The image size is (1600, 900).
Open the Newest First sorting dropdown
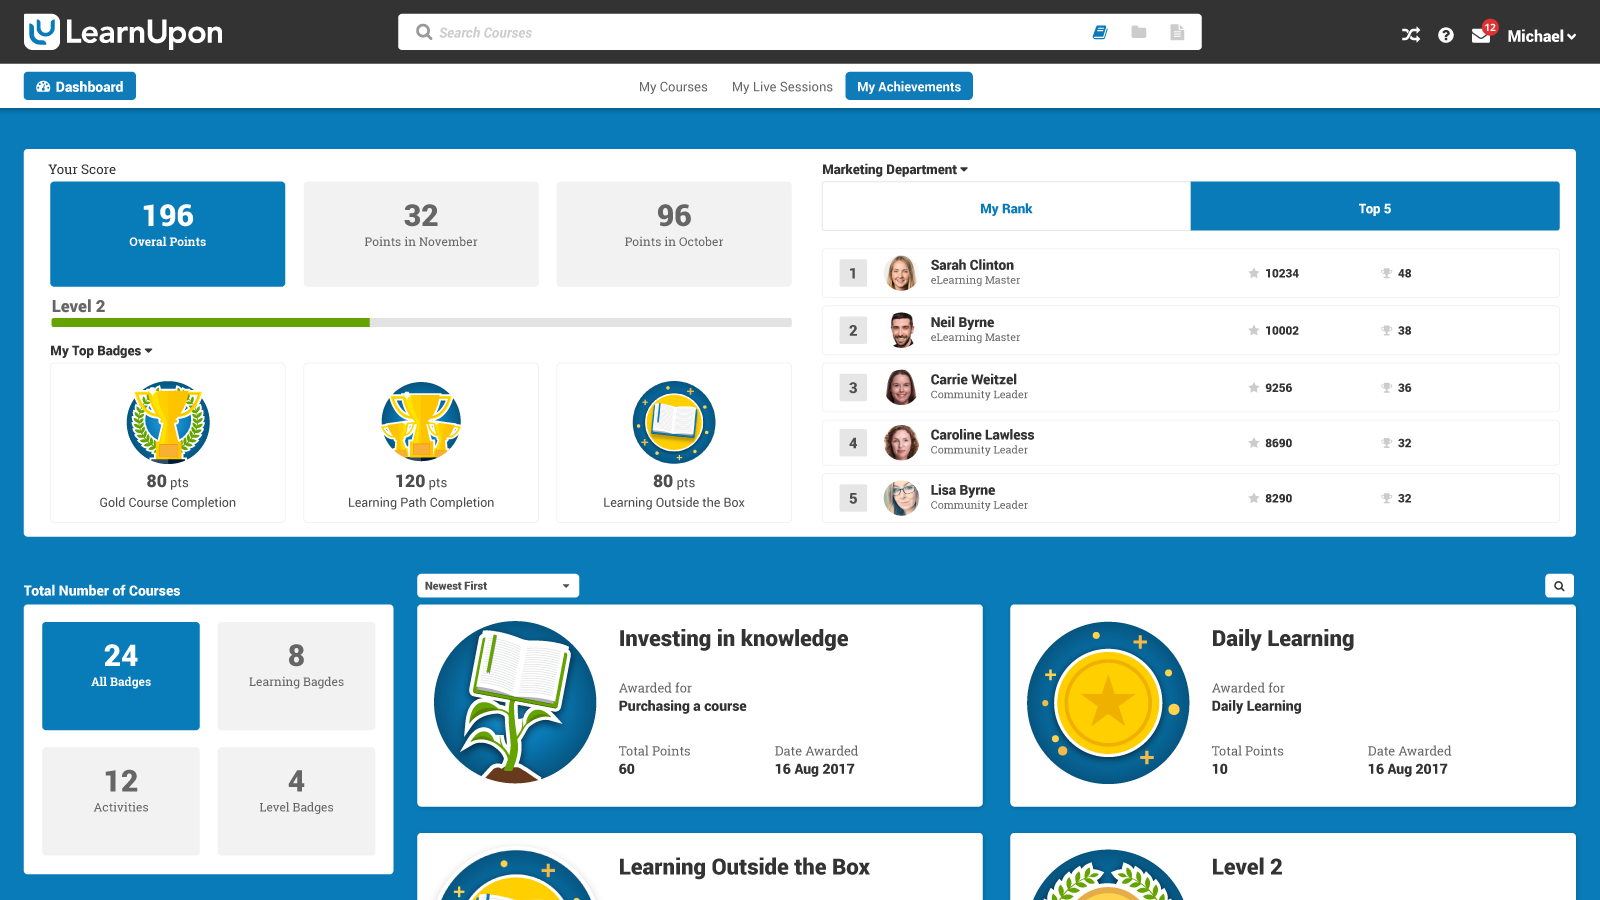coord(497,585)
